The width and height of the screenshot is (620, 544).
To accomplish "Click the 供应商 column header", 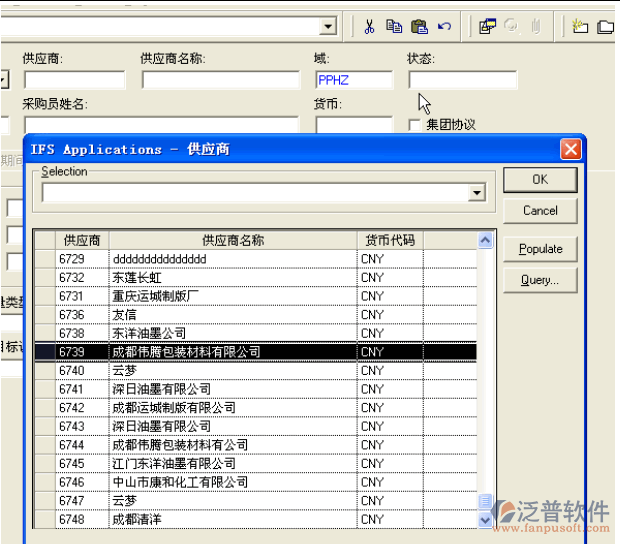I will click(x=82, y=240).
